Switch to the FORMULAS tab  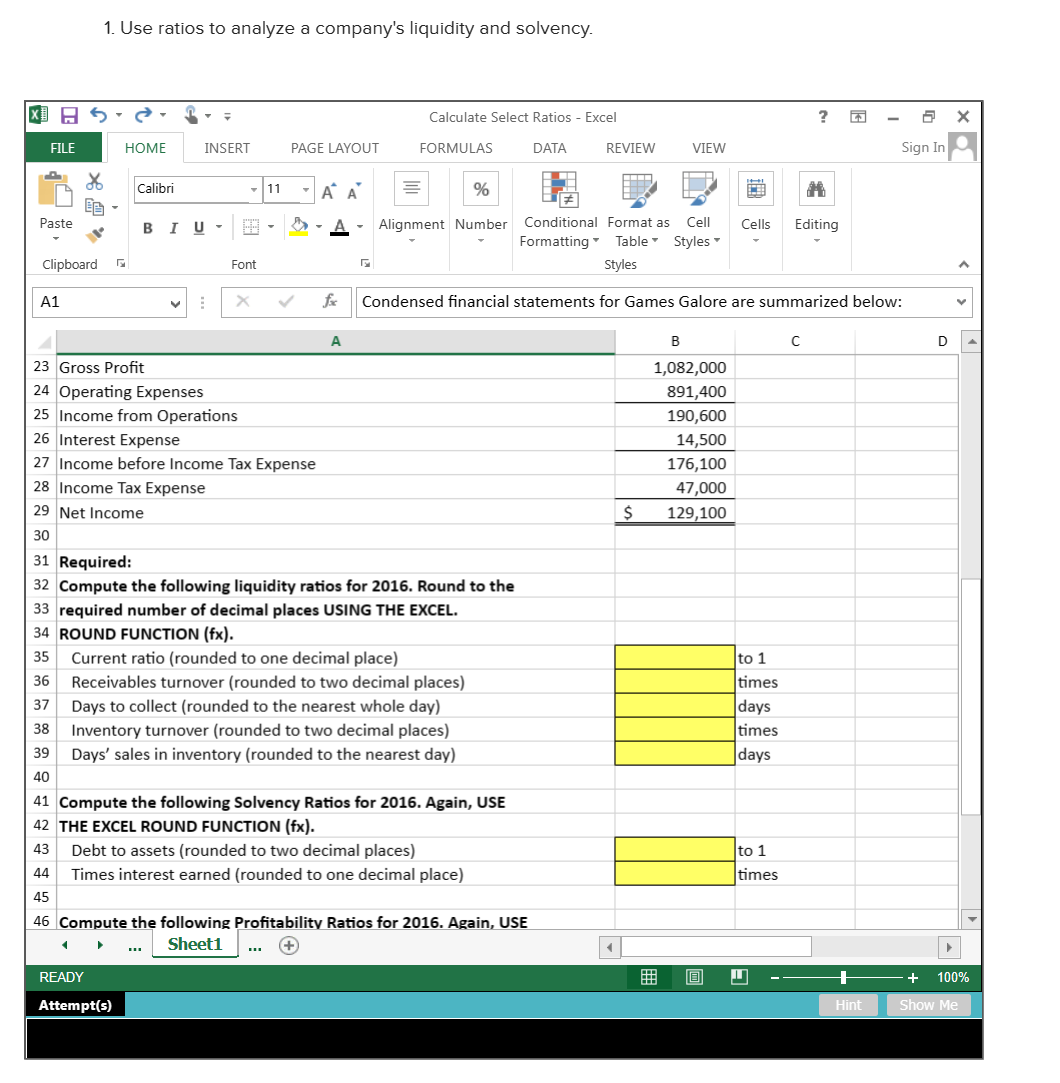click(456, 148)
